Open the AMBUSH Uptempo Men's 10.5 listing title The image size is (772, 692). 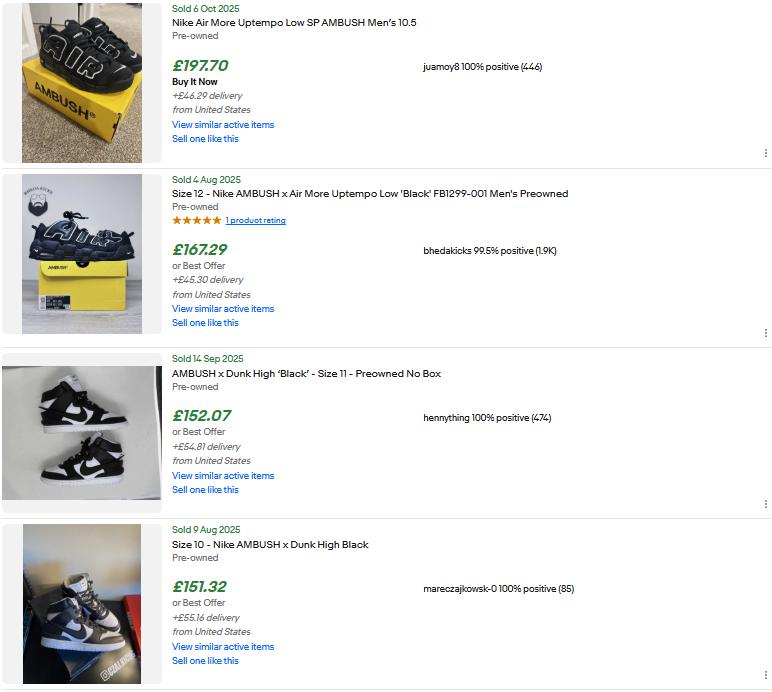tap(294, 22)
